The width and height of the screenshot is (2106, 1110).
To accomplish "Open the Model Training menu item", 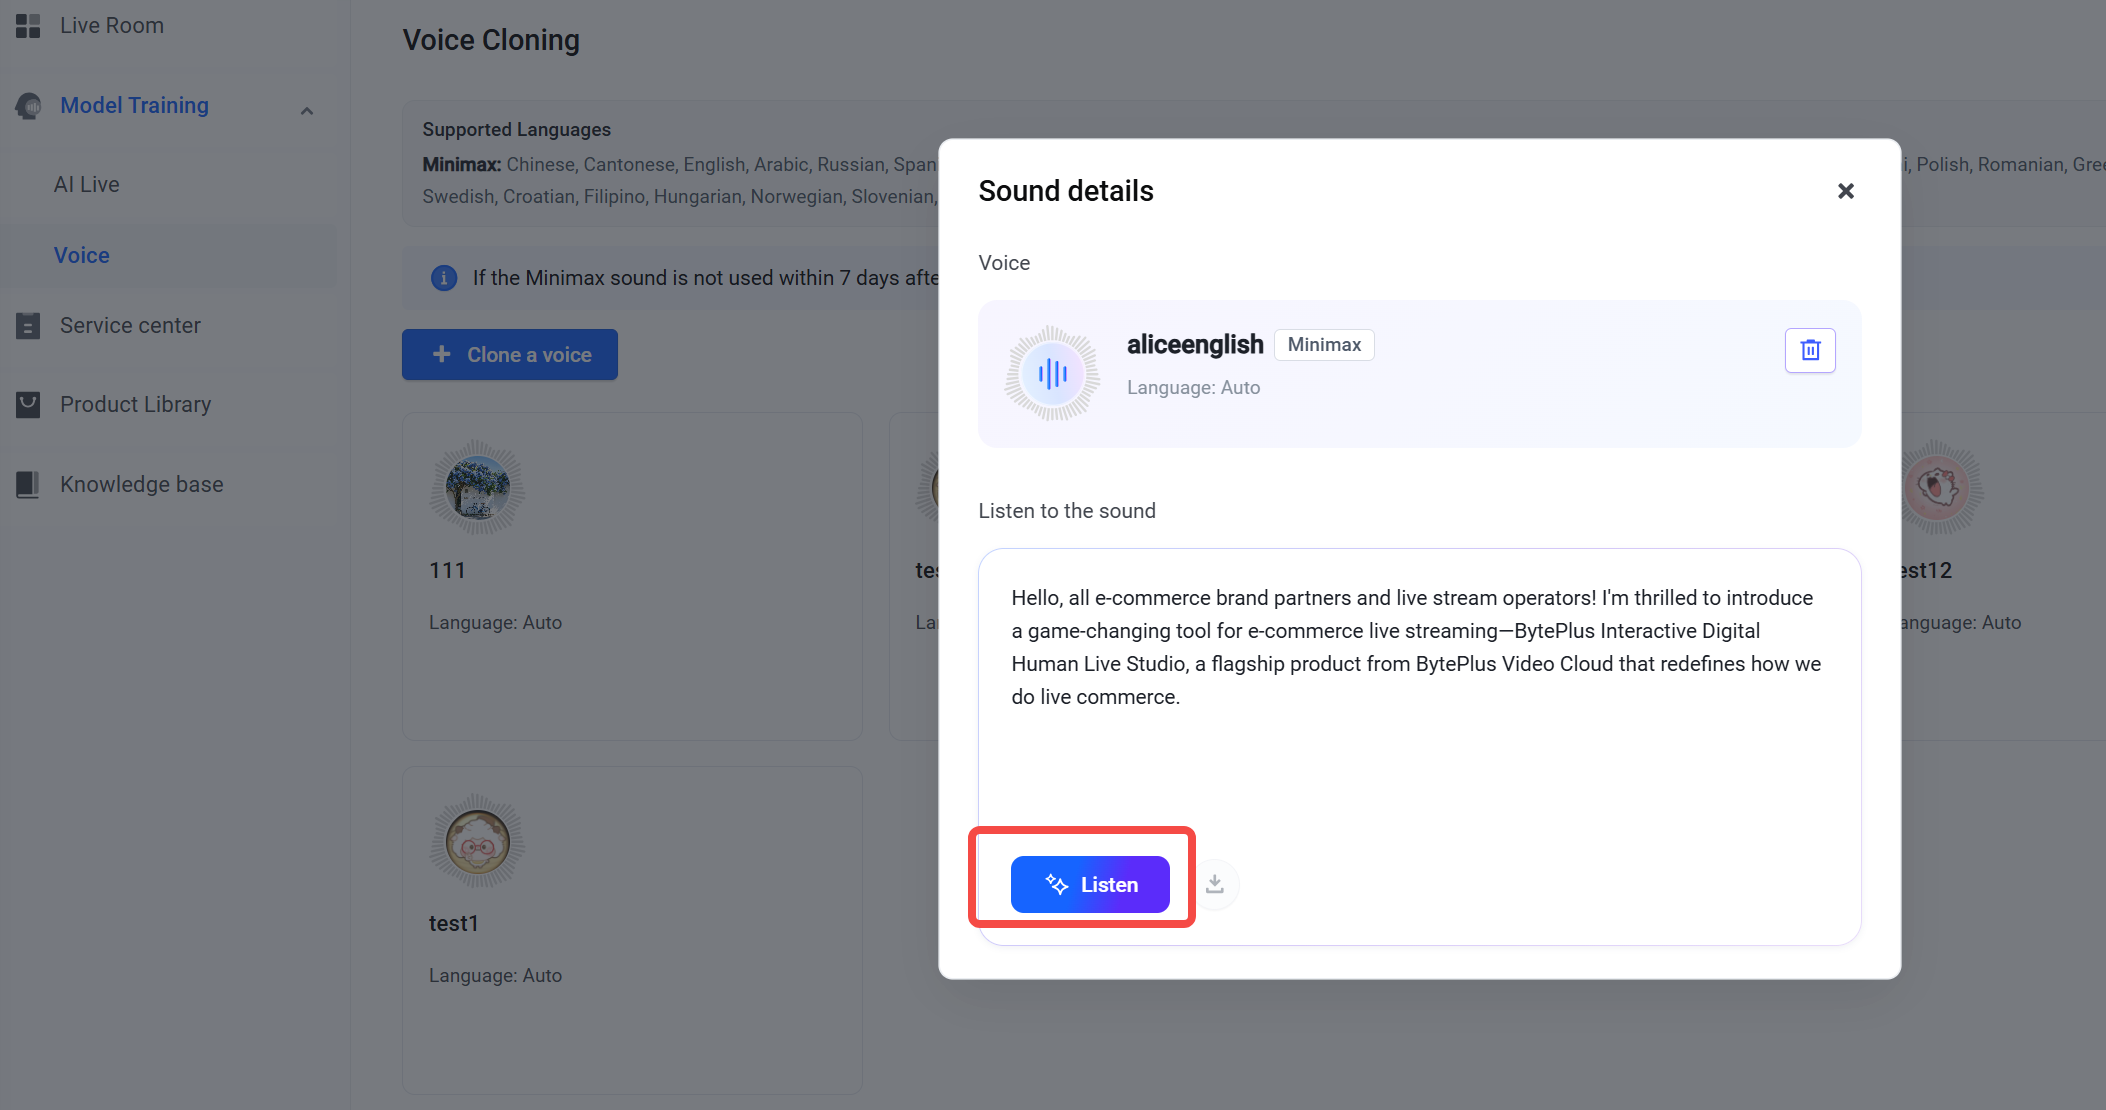I will (x=134, y=105).
